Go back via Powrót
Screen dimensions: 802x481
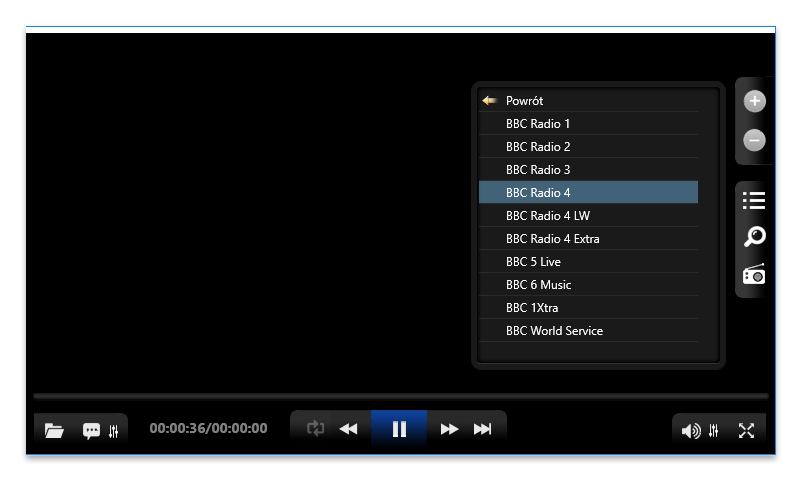point(588,101)
